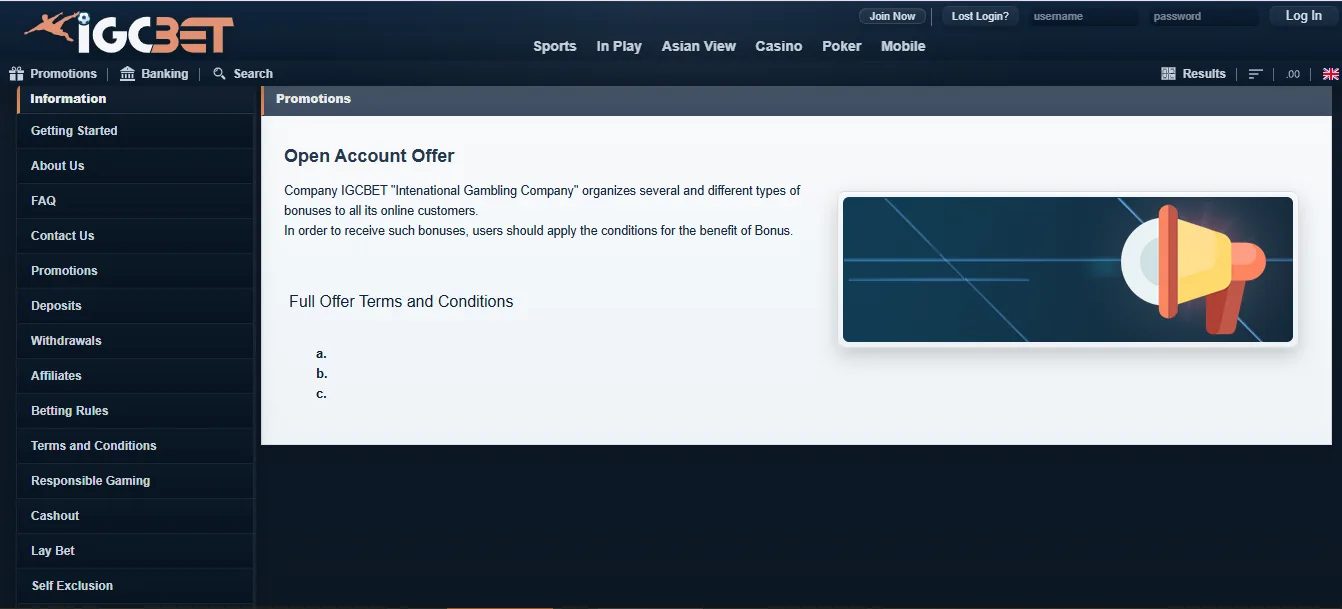Open FAQ in sidebar
This screenshot has height=609, width=1342.
click(x=135, y=201)
